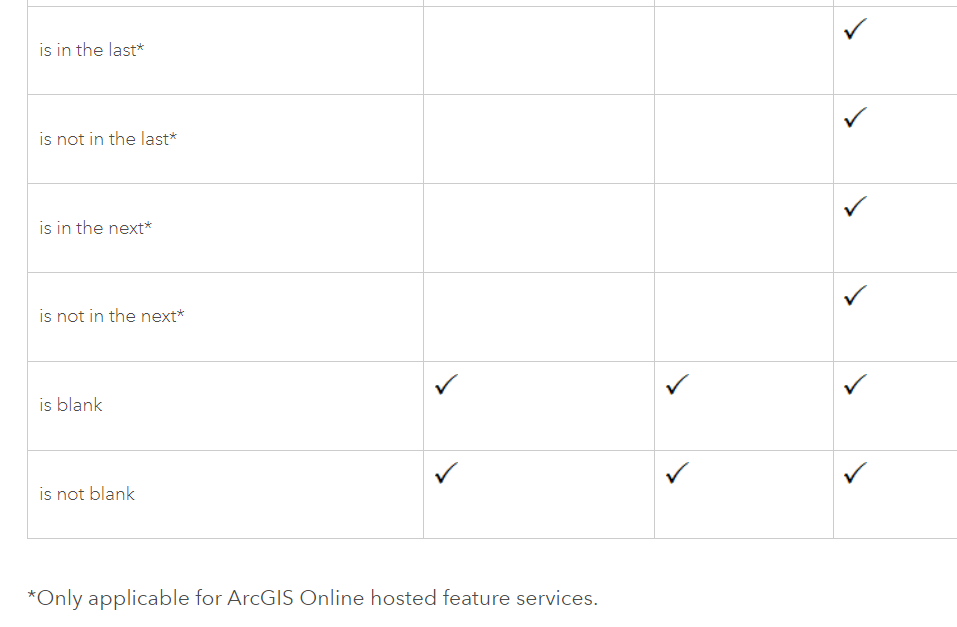Click first checkmark in 'is not blank' row
The height and width of the screenshot is (627, 957).
click(447, 473)
